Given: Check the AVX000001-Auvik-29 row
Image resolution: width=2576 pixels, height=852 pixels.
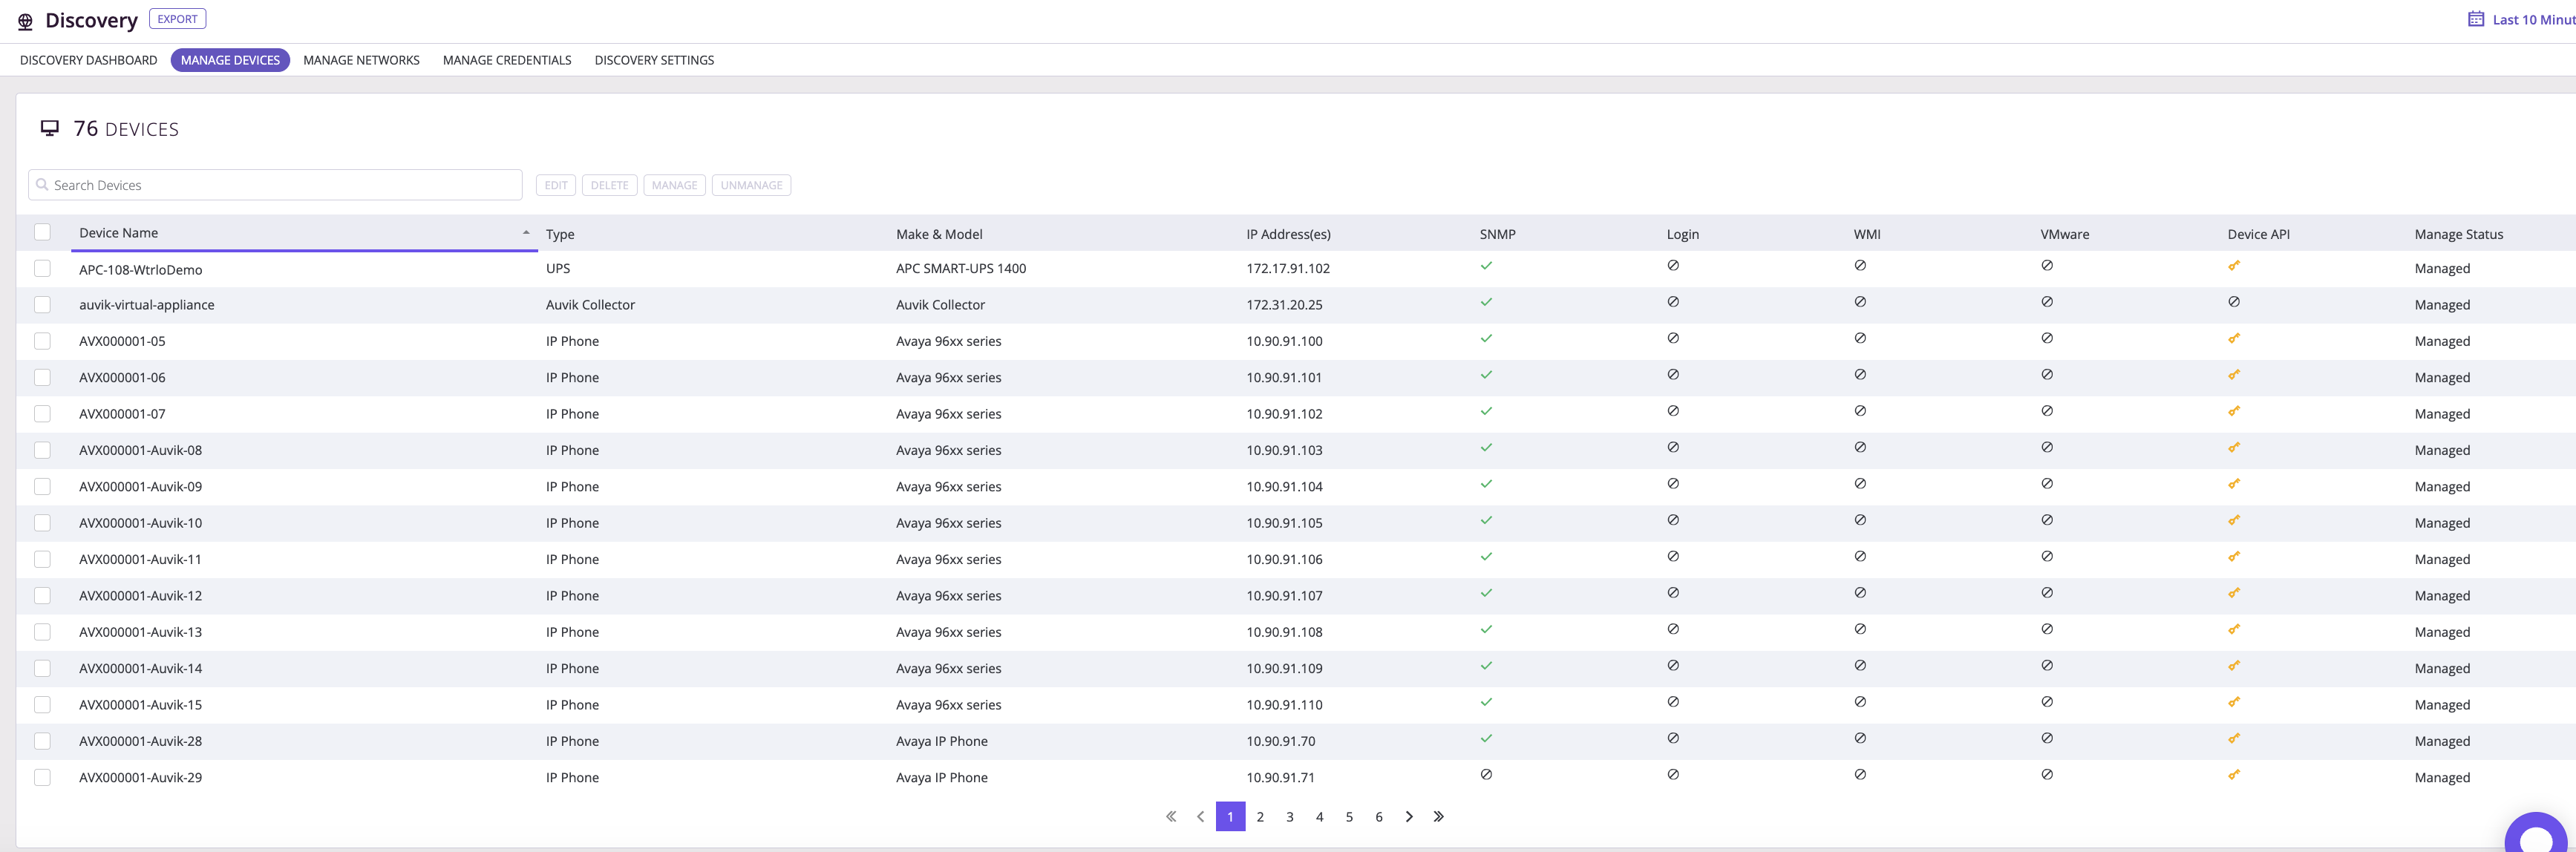Looking at the screenshot, I should (x=42, y=778).
